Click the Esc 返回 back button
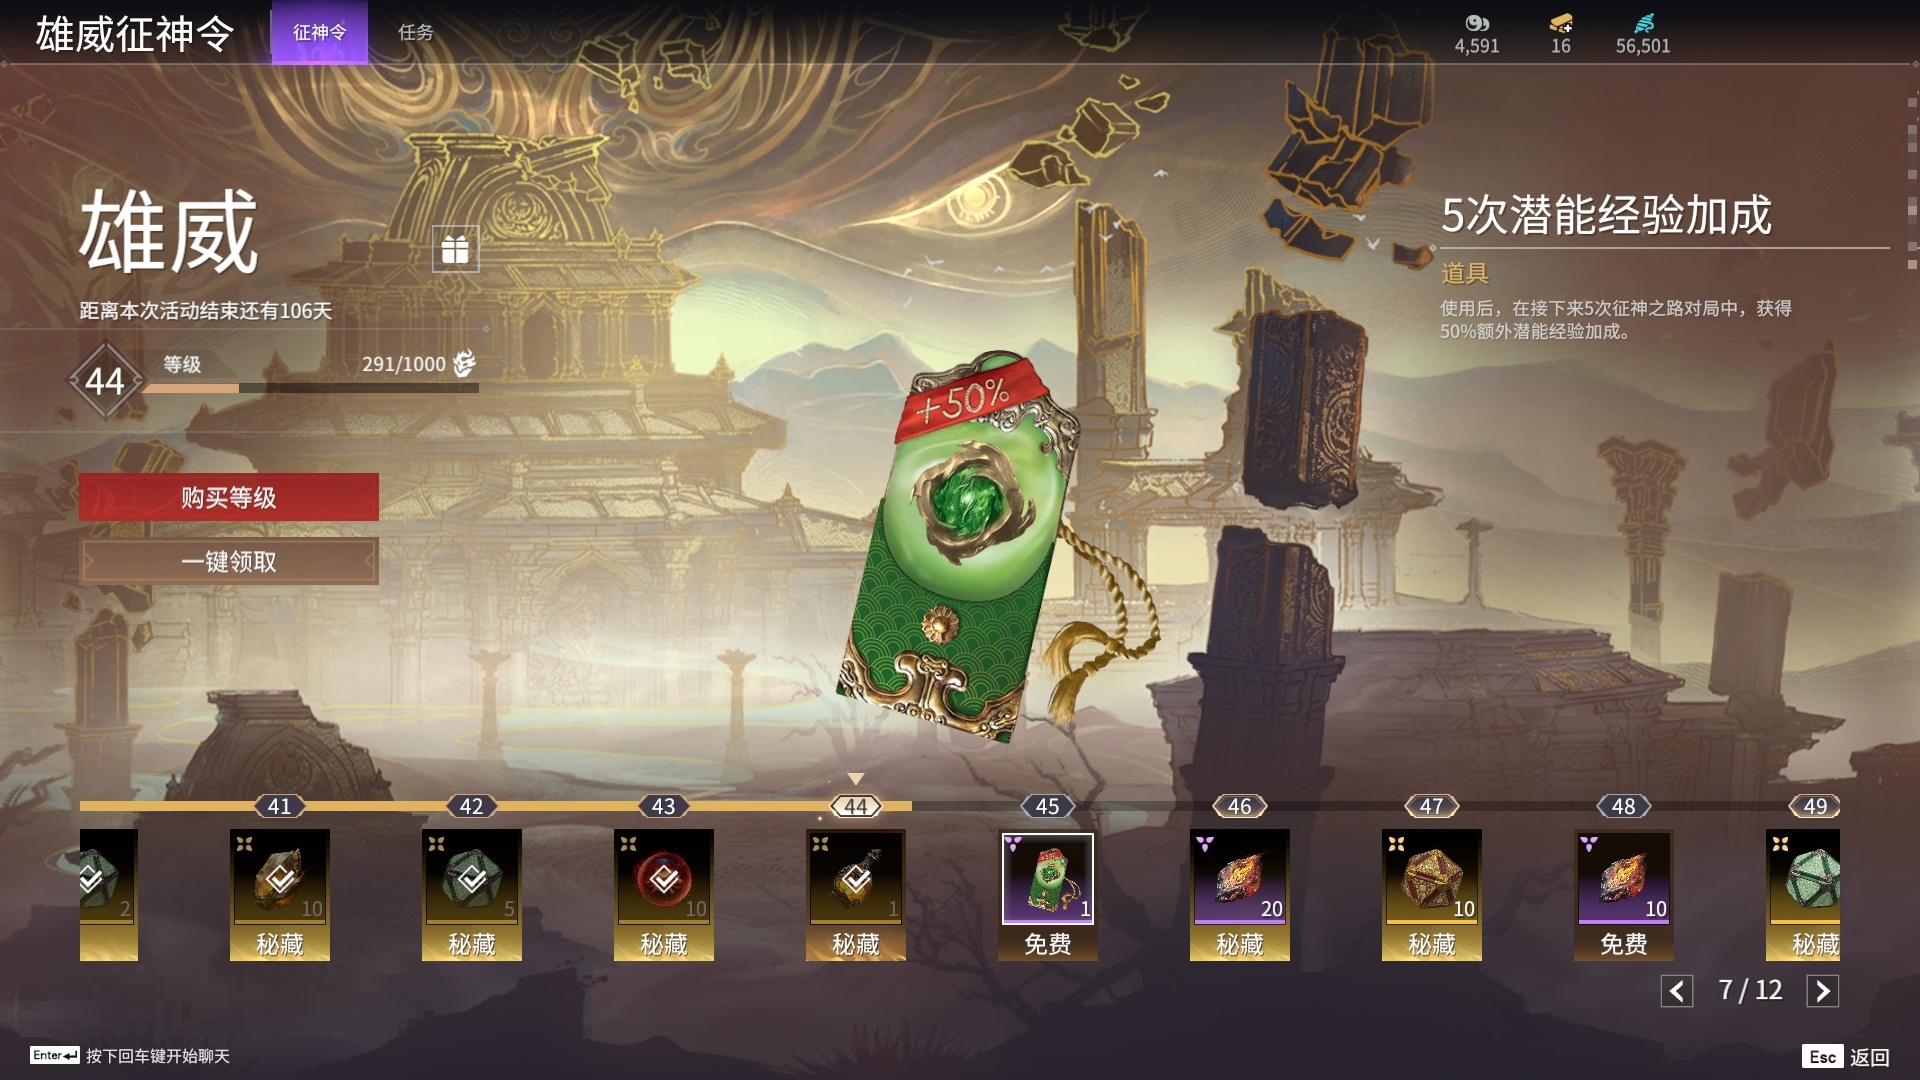The width and height of the screenshot is (1920, 1080). [x=1846, y=1057]
